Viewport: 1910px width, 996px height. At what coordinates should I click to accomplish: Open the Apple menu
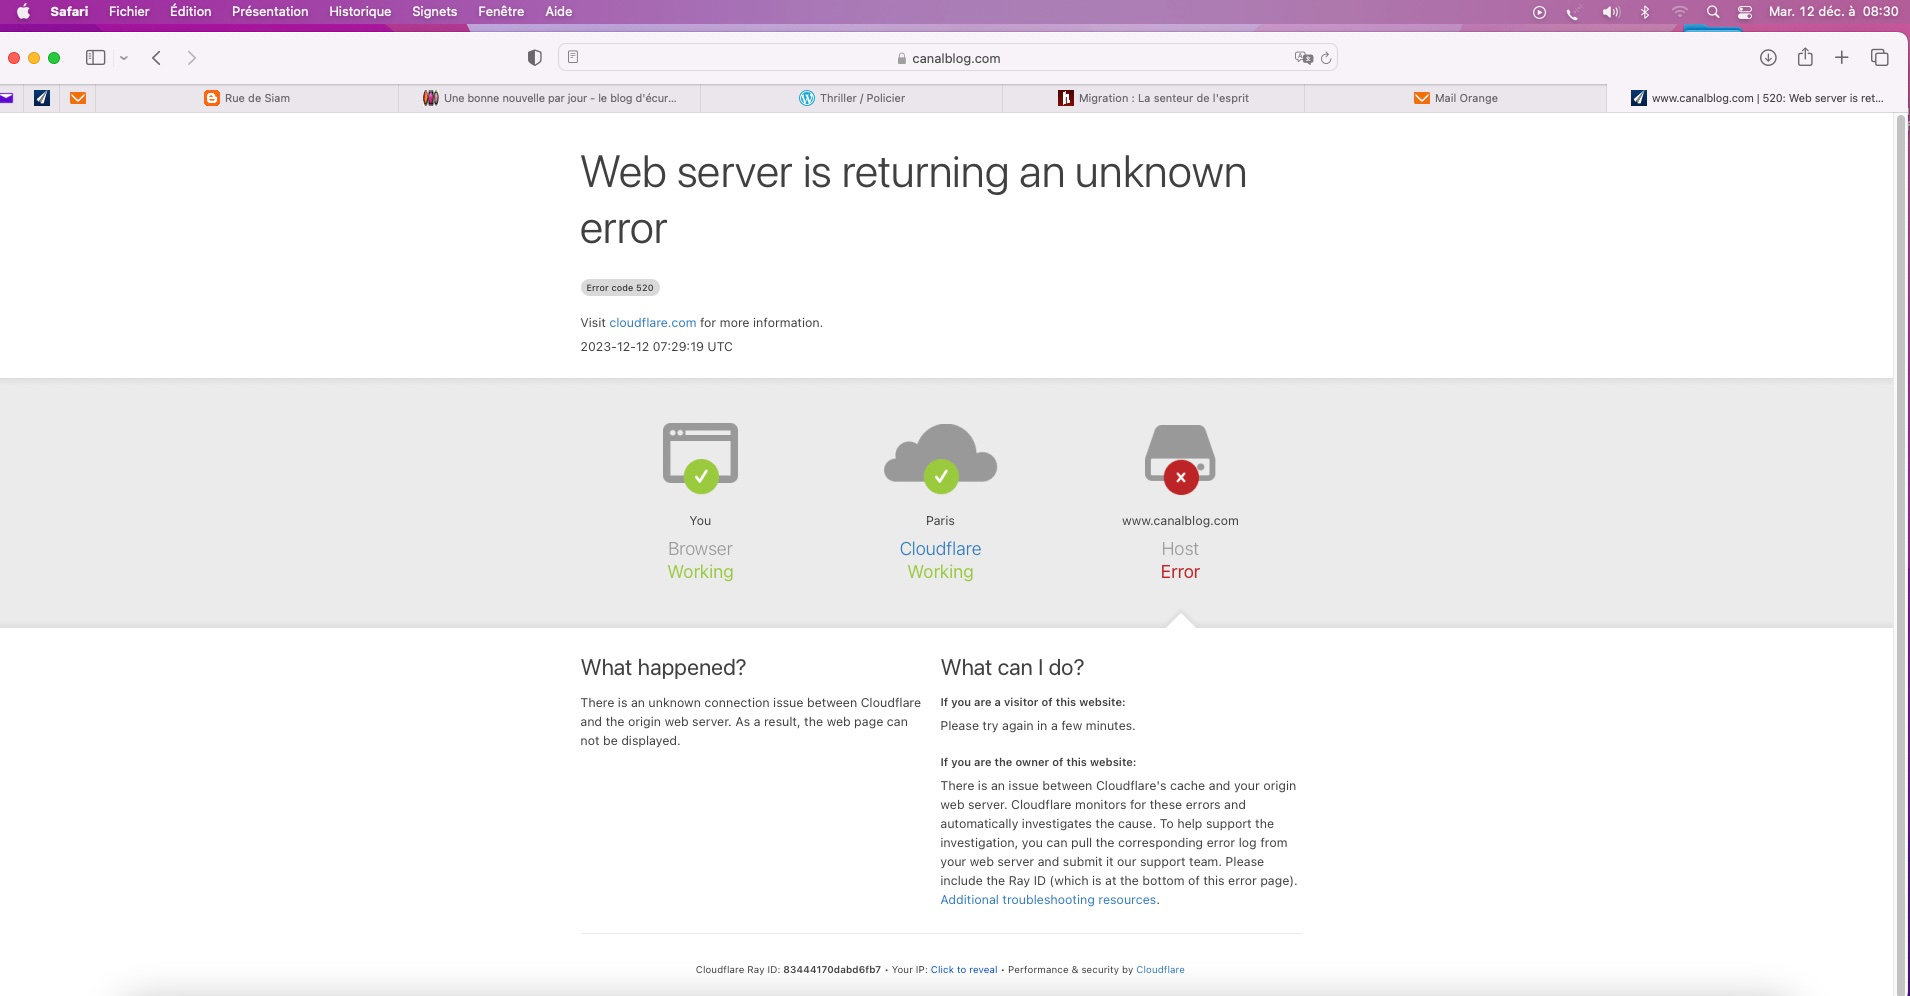pyautogui.click(x=23, y=12)
